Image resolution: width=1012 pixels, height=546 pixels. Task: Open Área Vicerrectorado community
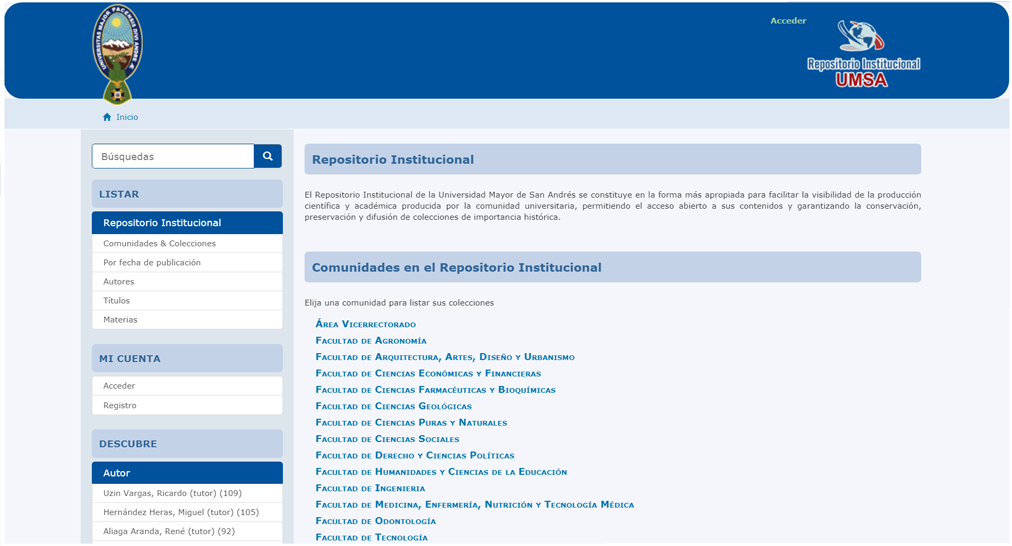pyautogui.click(x=365, y=324)
